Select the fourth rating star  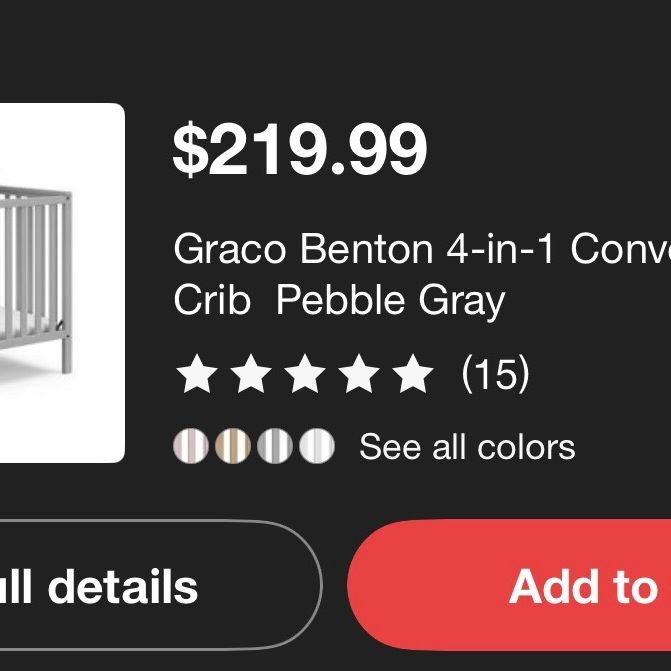coord(359,374)
